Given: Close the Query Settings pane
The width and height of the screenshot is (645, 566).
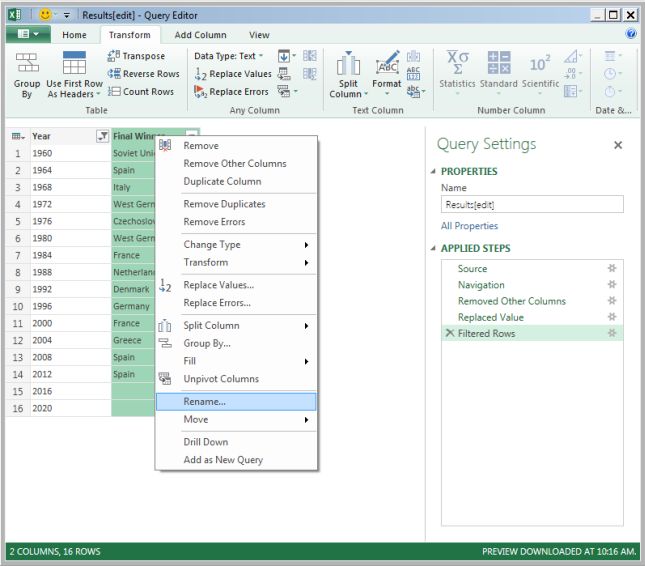Looking at the screenshot, I should pyautogui.click(x=617, y=145).
